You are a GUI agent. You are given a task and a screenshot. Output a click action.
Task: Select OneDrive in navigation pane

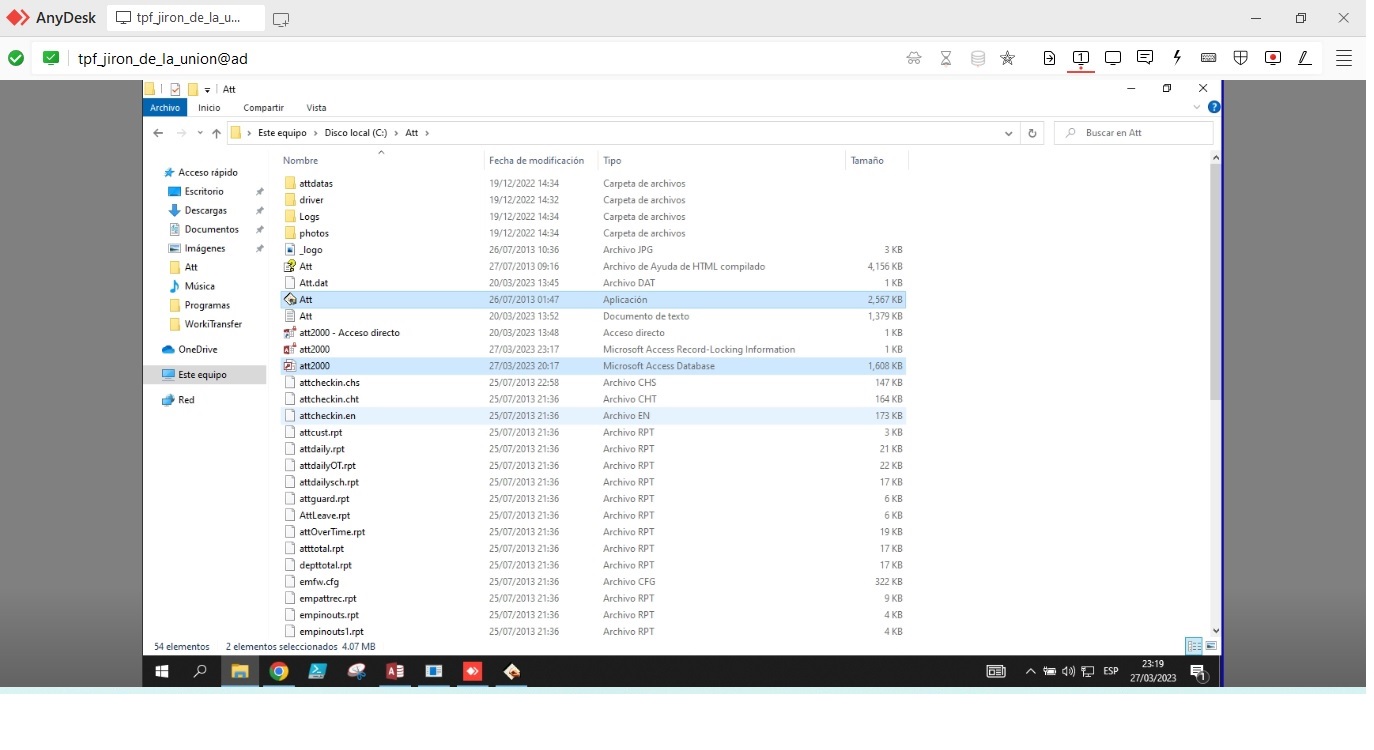197,349
